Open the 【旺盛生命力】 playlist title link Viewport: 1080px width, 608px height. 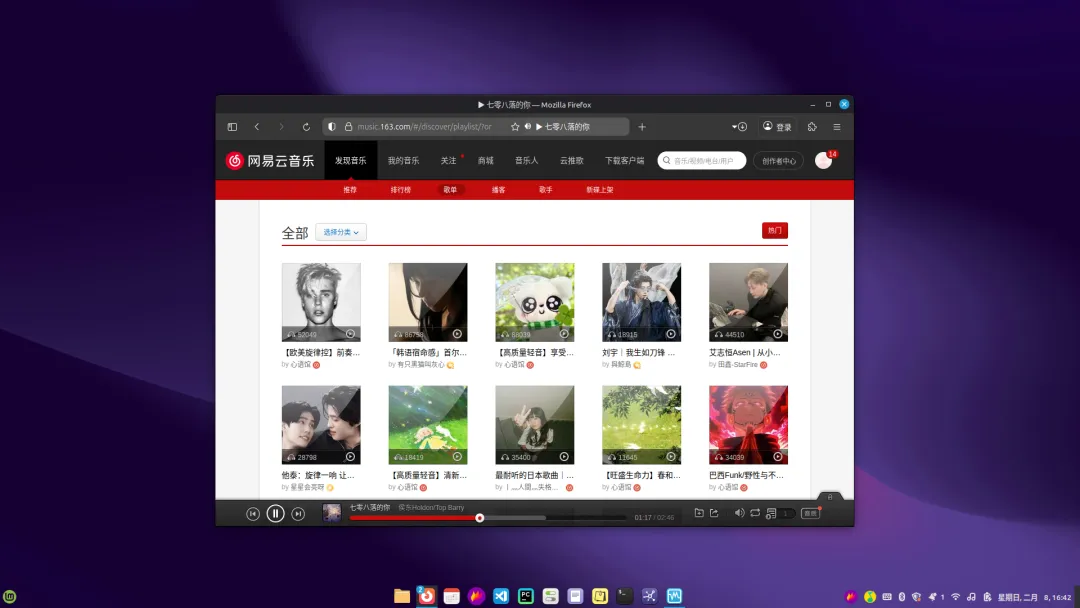point(641,475)
